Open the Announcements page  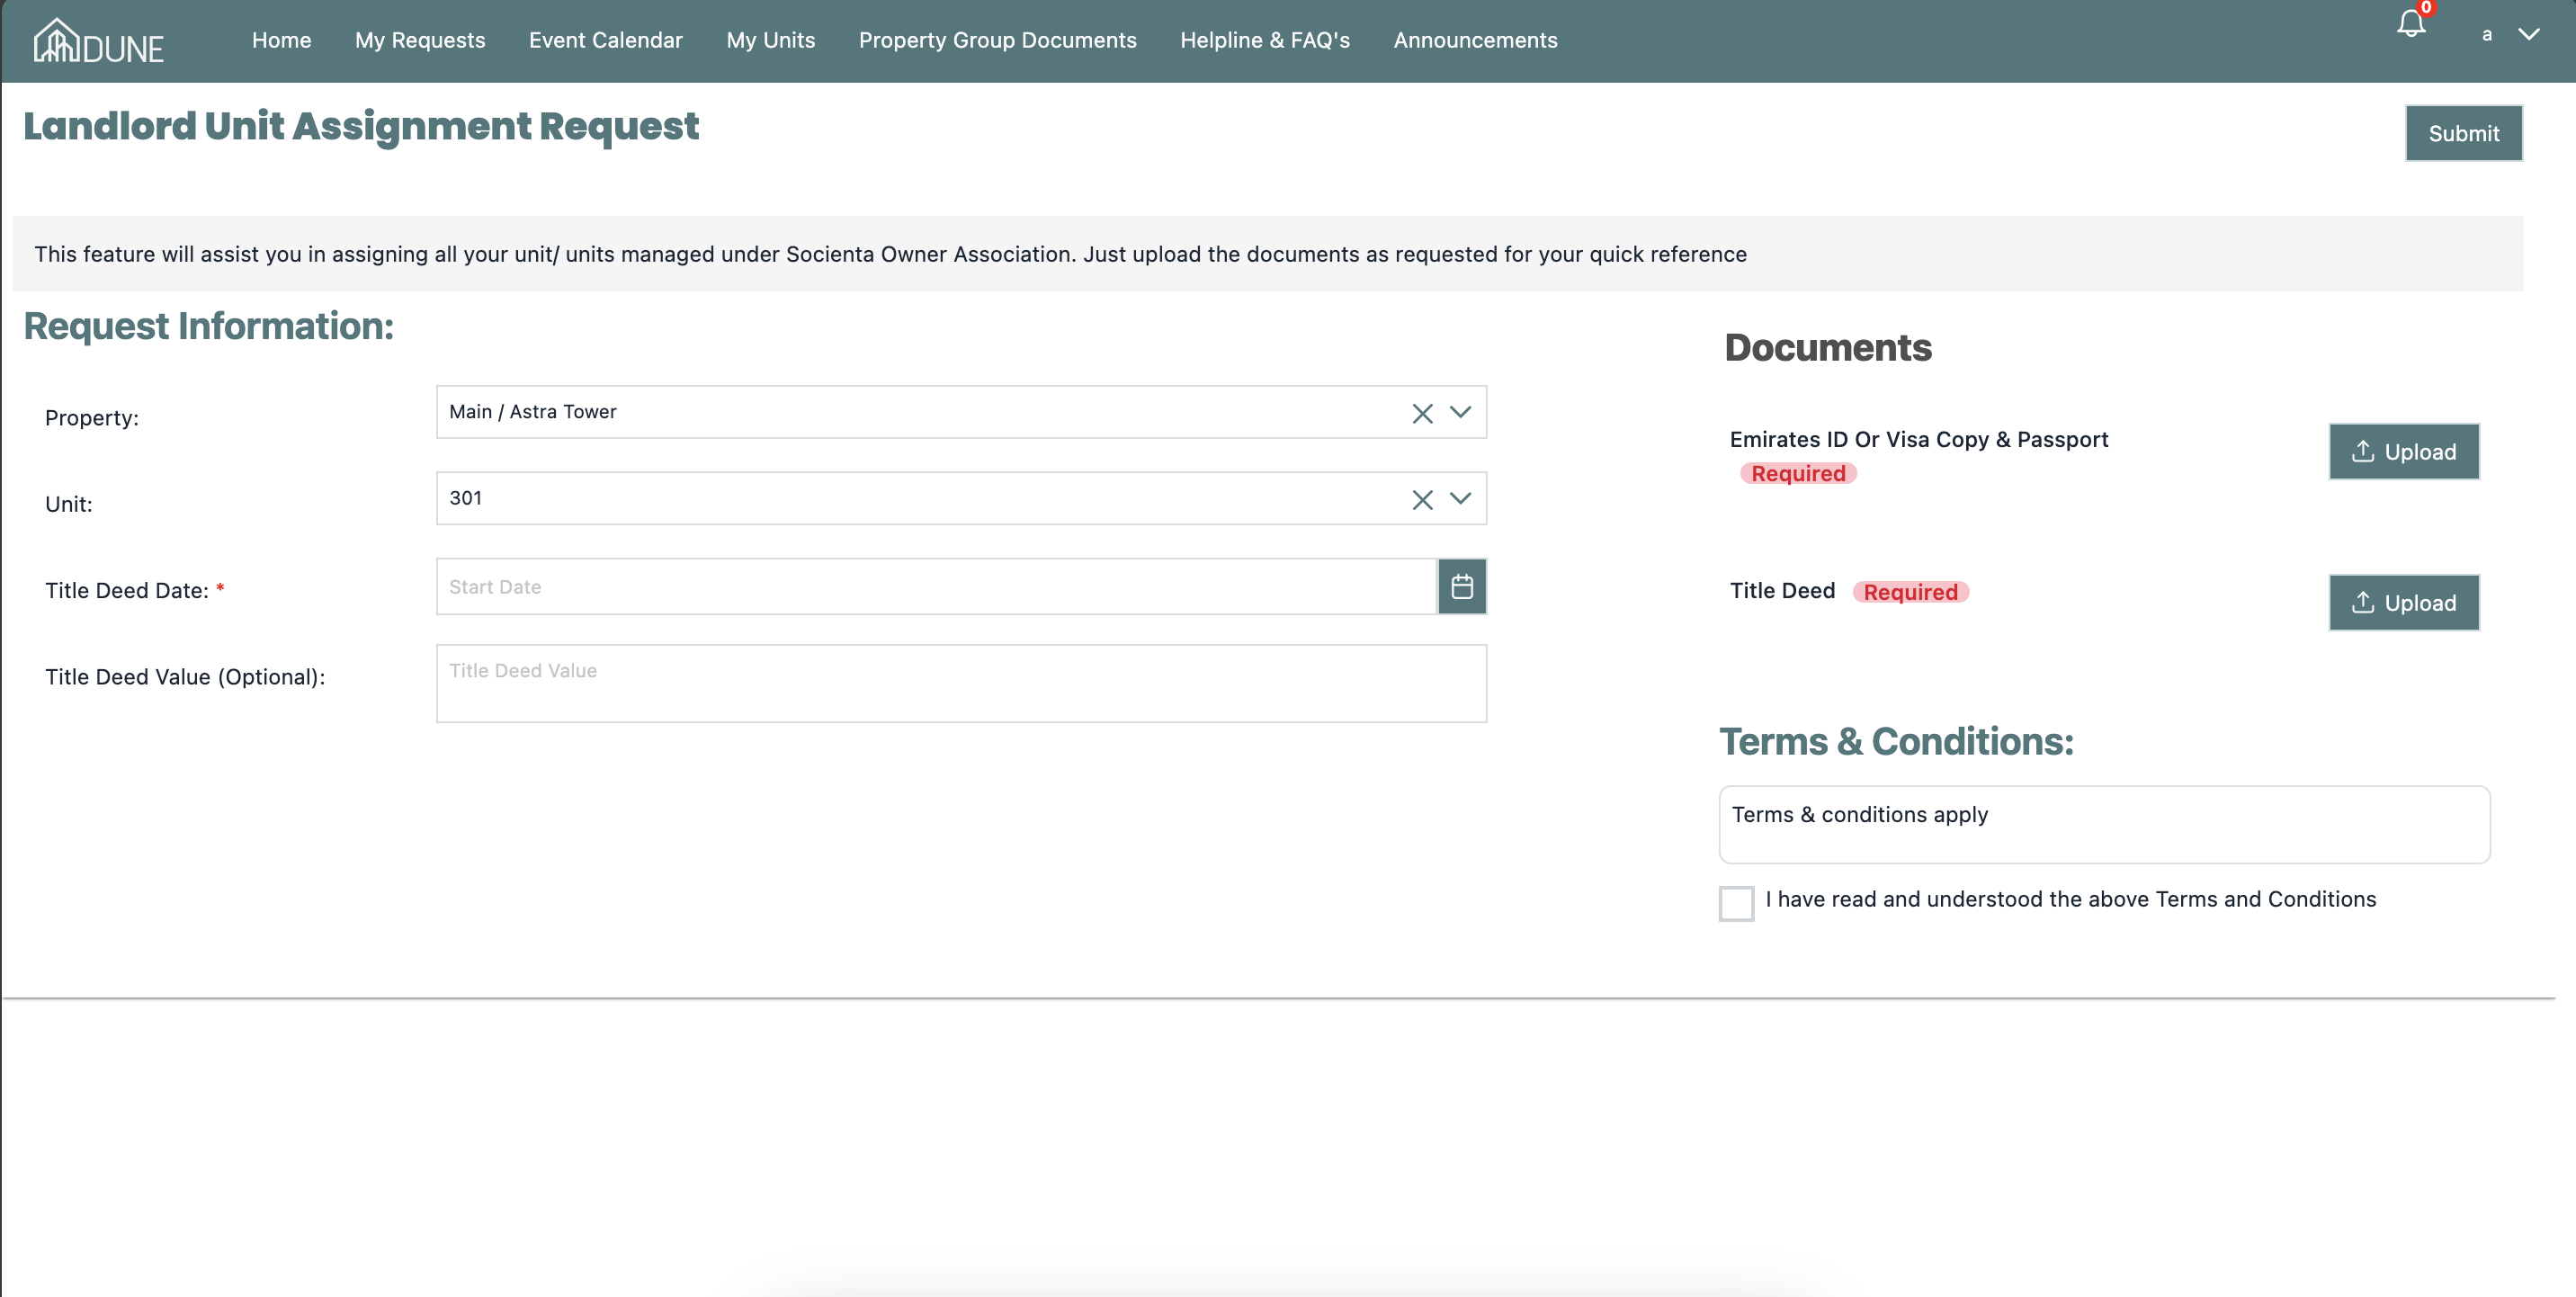coord(1475,40)
